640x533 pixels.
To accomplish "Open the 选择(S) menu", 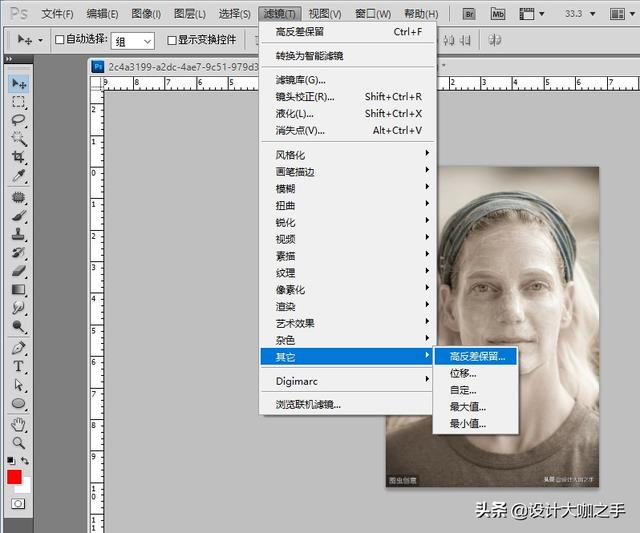I will click(x=234, y=14).
